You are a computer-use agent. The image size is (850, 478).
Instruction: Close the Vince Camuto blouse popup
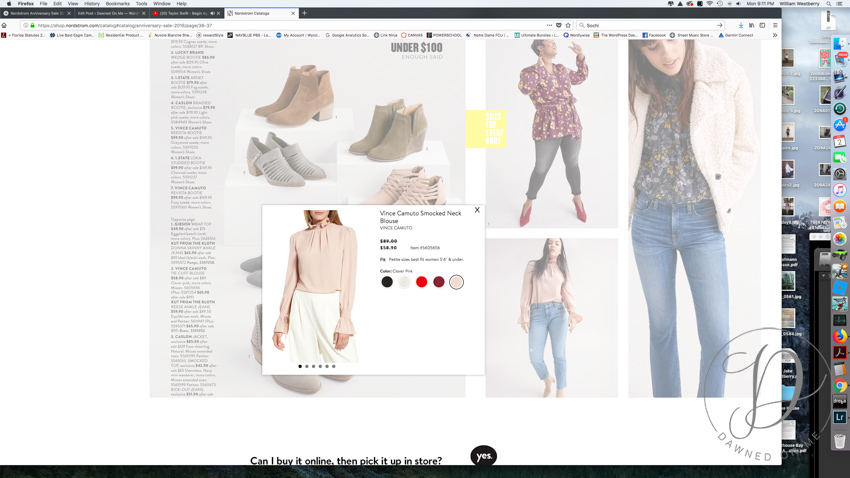477,210
